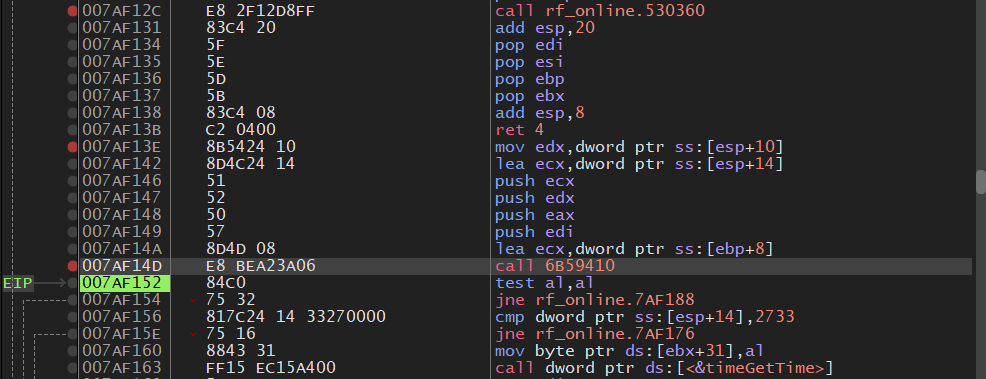The image size is (986, 379).
Task: Select address 007AF134
Action: coord(122,45)
